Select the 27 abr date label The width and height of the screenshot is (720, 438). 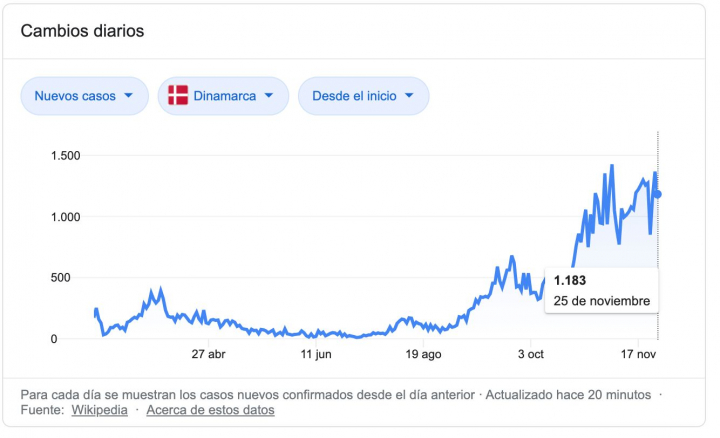coord(208,354)
